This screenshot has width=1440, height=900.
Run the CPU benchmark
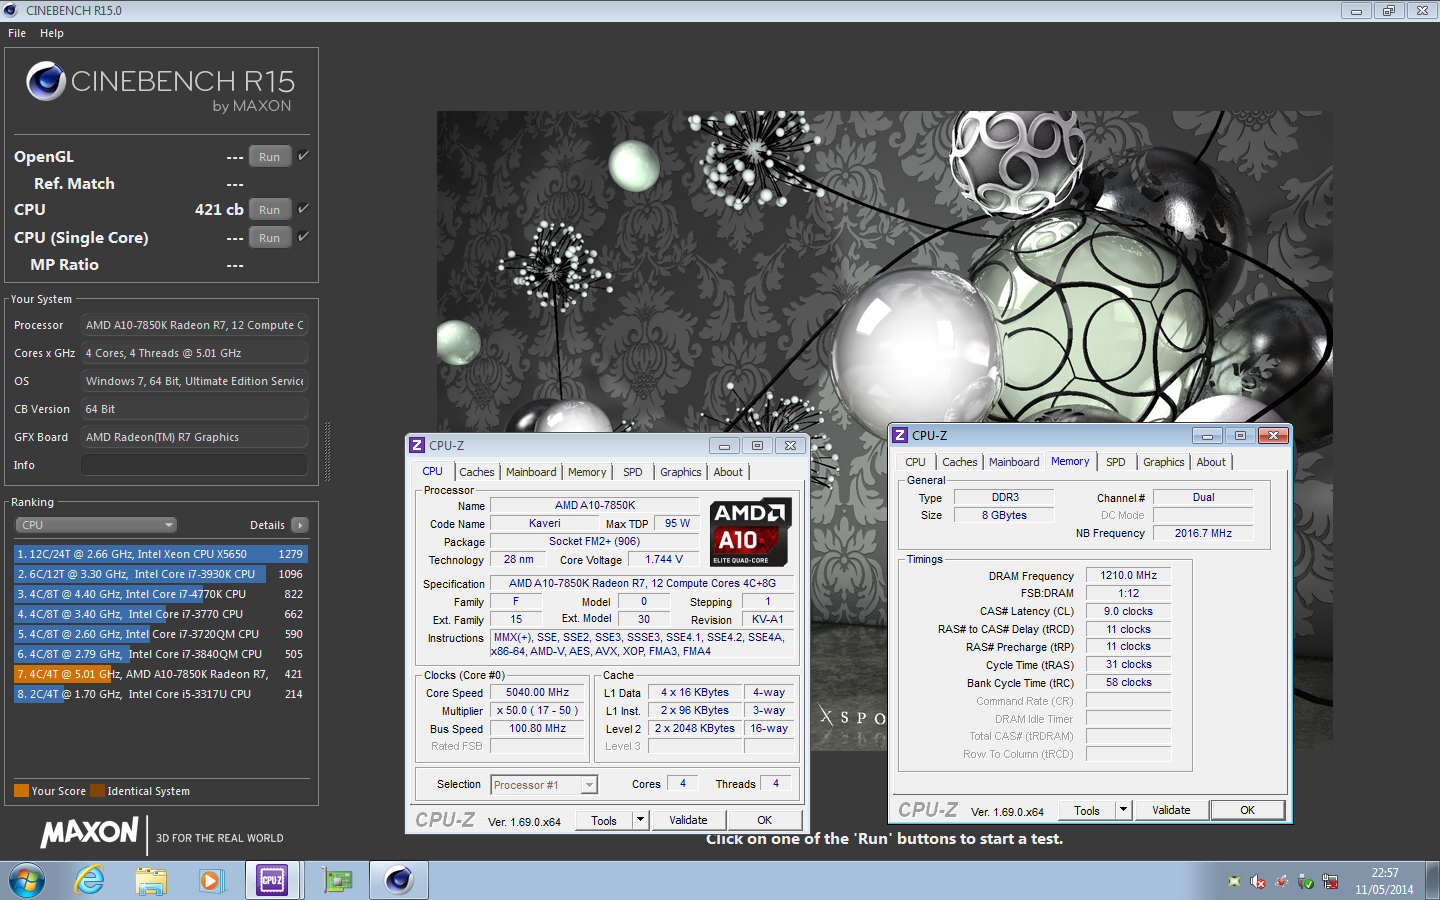(x=270, y=209)
